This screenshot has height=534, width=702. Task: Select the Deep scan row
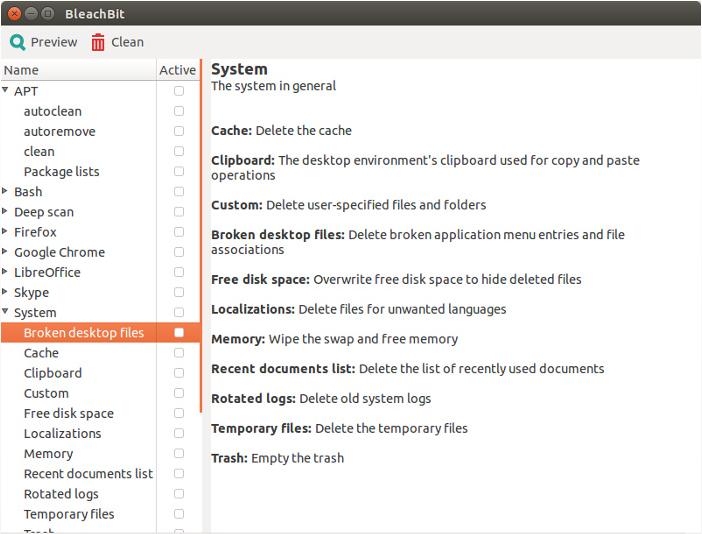[x=100, y=212]
